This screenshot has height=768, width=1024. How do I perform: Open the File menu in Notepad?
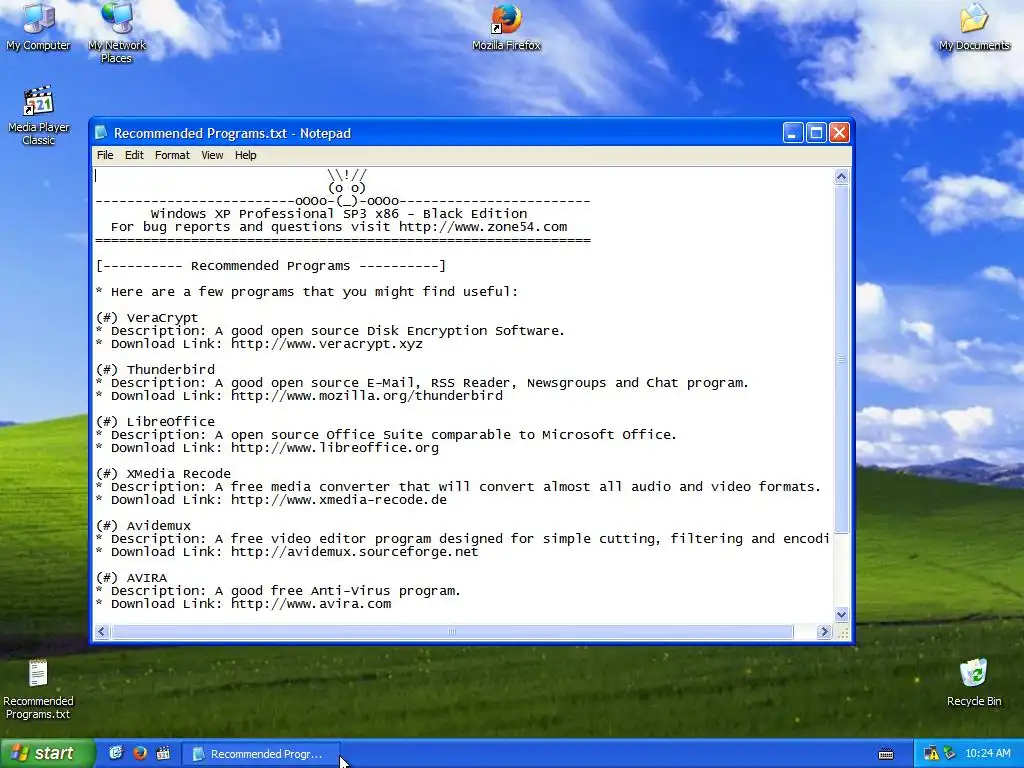point(105,155)
